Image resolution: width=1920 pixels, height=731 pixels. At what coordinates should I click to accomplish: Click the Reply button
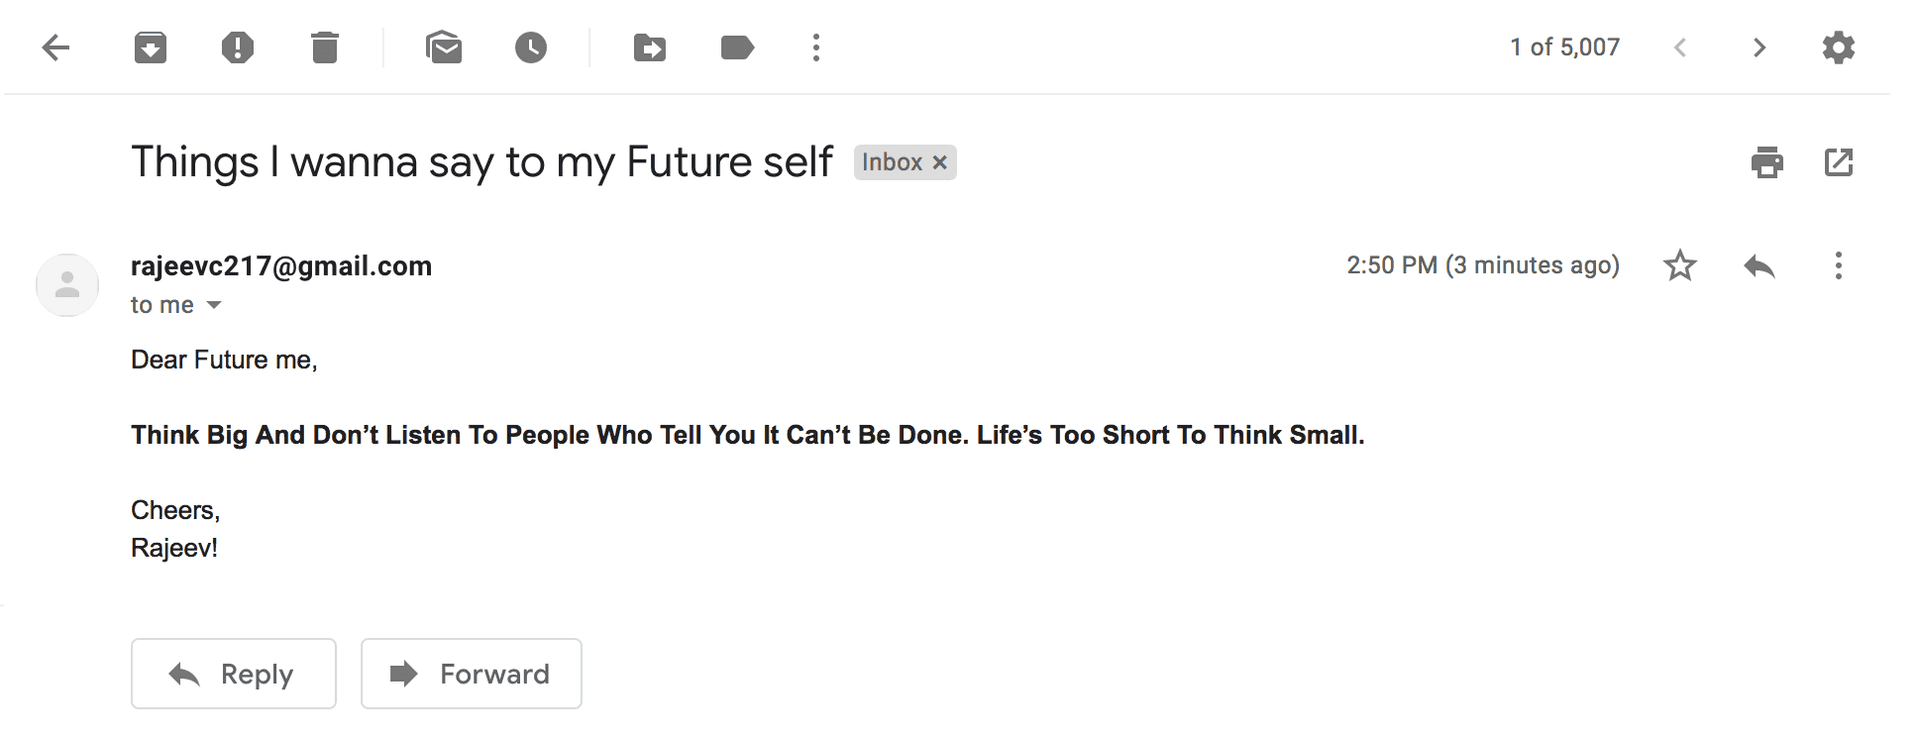click(233, 674)
